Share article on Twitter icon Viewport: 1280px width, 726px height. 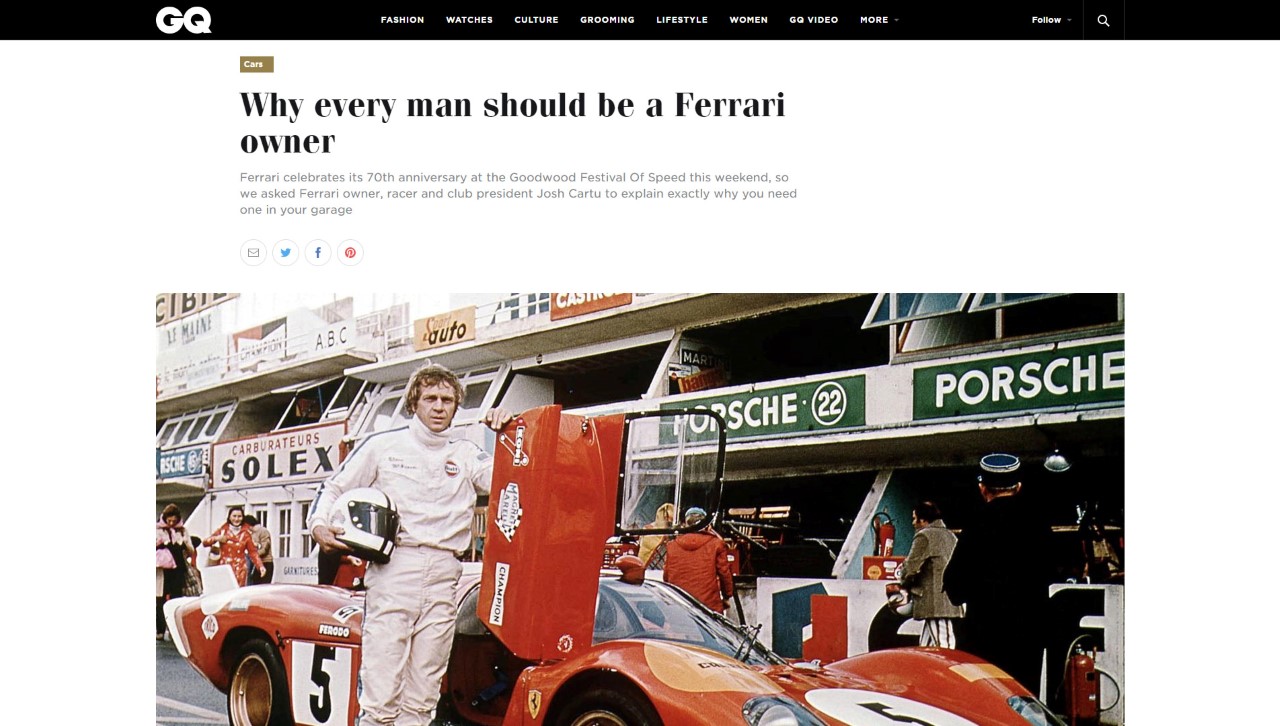(x=285, y=253)
